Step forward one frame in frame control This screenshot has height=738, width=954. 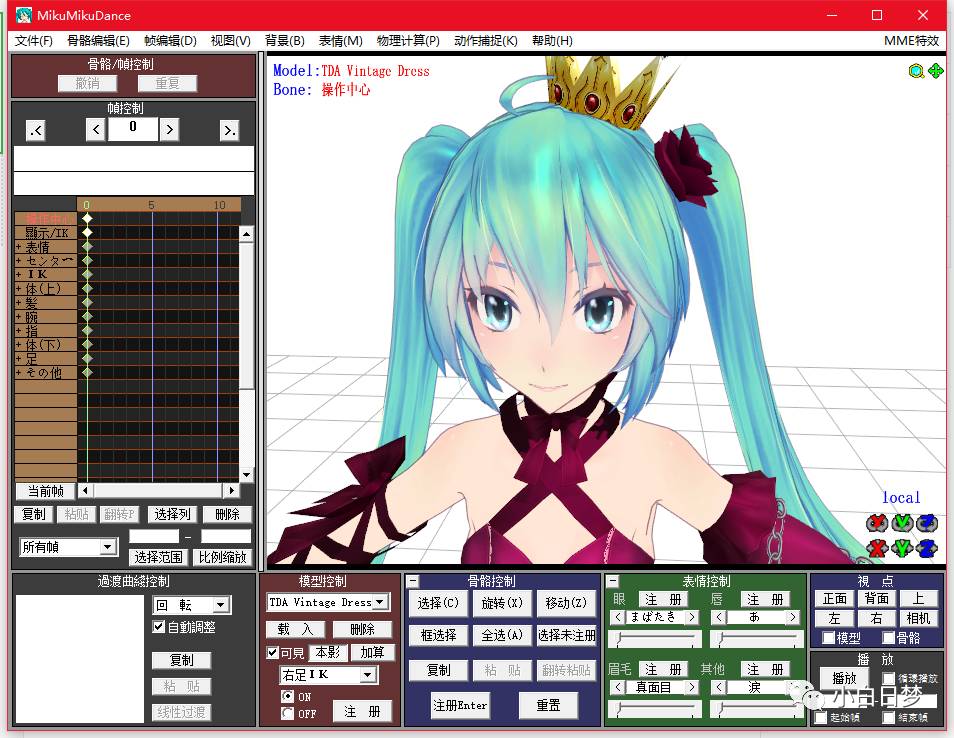[x=169, y=130]
